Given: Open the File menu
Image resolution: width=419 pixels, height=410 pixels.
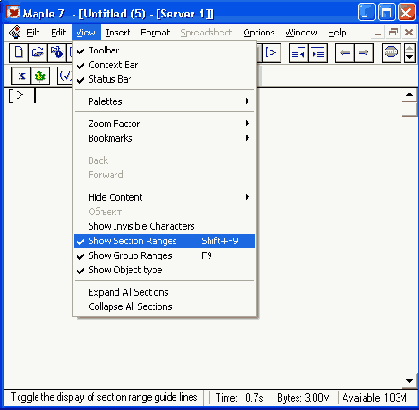Looking at the screenshot, I should point(33,32).
